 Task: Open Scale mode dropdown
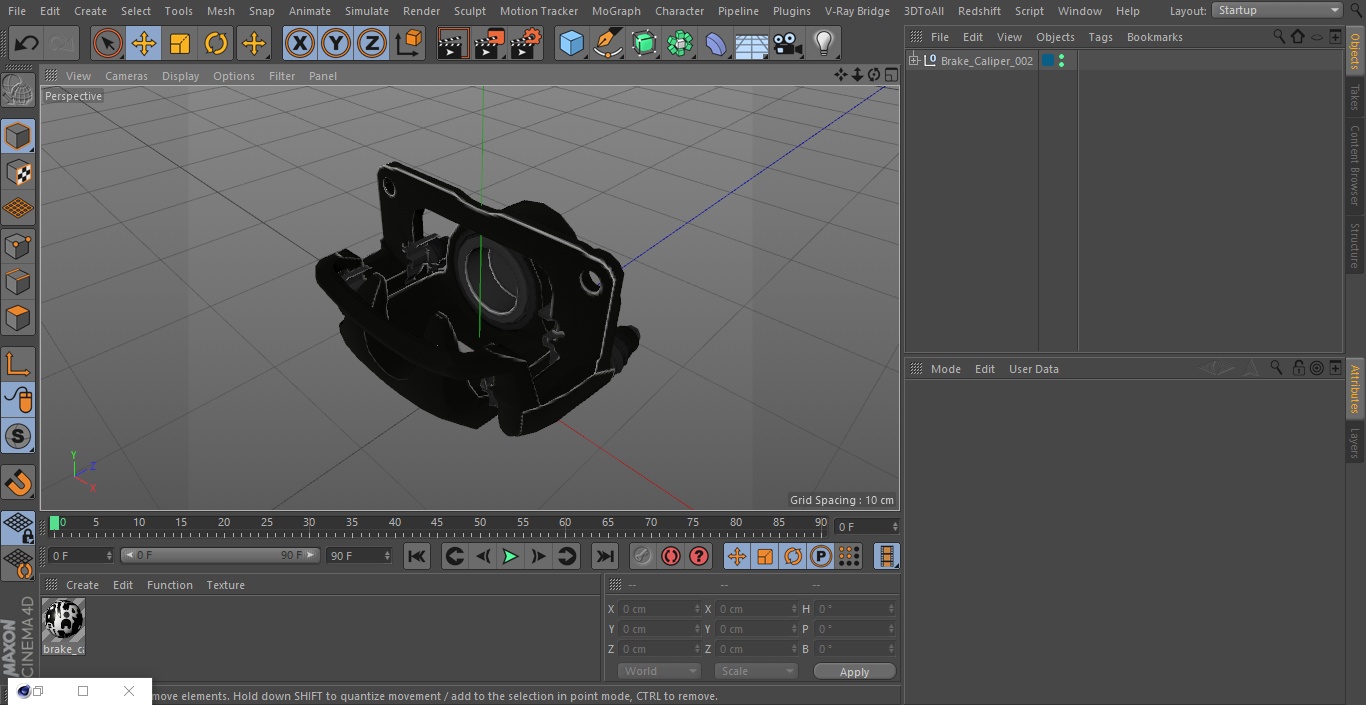(x=755, y=671)
